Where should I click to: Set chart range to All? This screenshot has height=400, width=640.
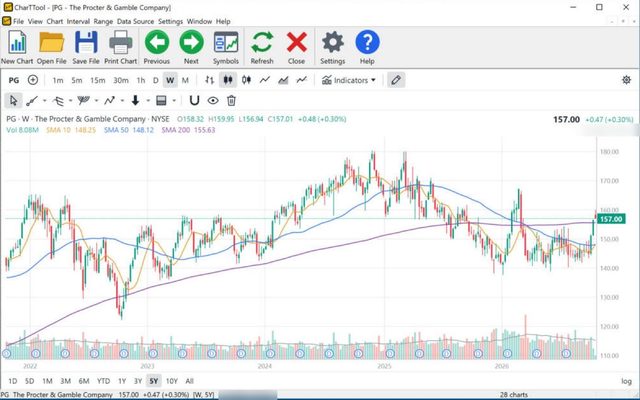(x=189, y=381)
